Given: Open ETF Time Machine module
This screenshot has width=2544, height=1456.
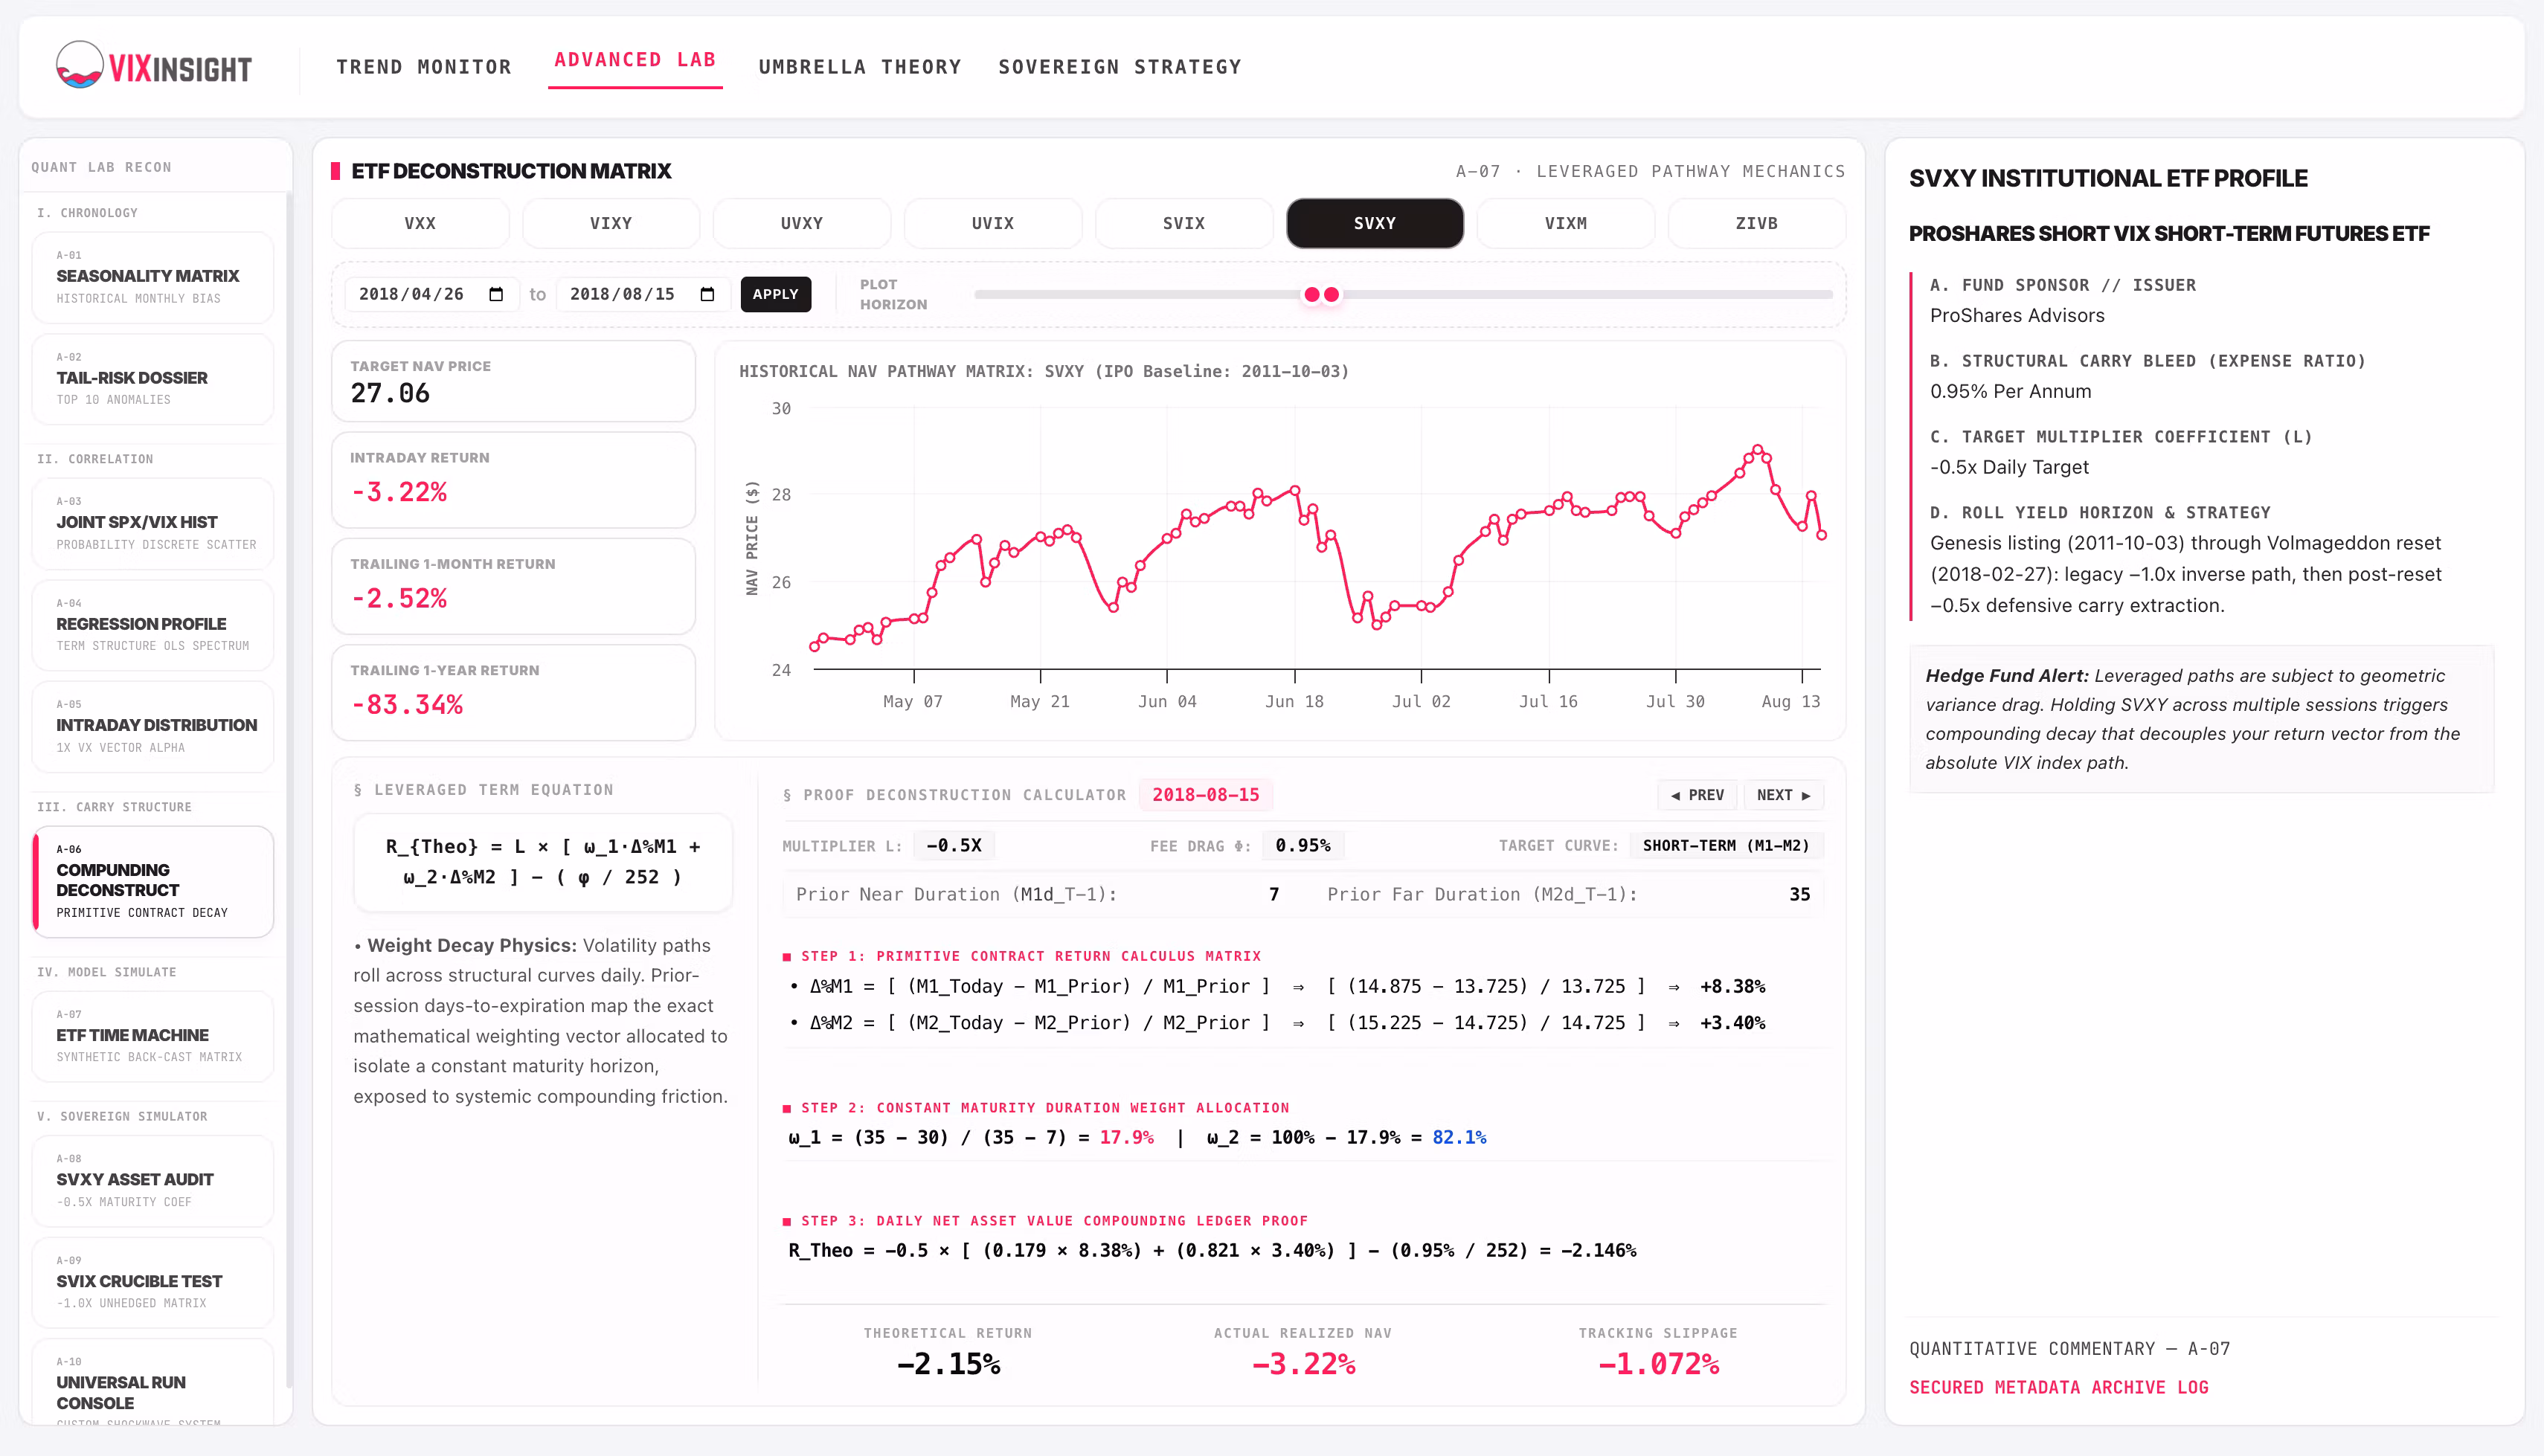Looking at the screenshot, I should [153, 1037].
